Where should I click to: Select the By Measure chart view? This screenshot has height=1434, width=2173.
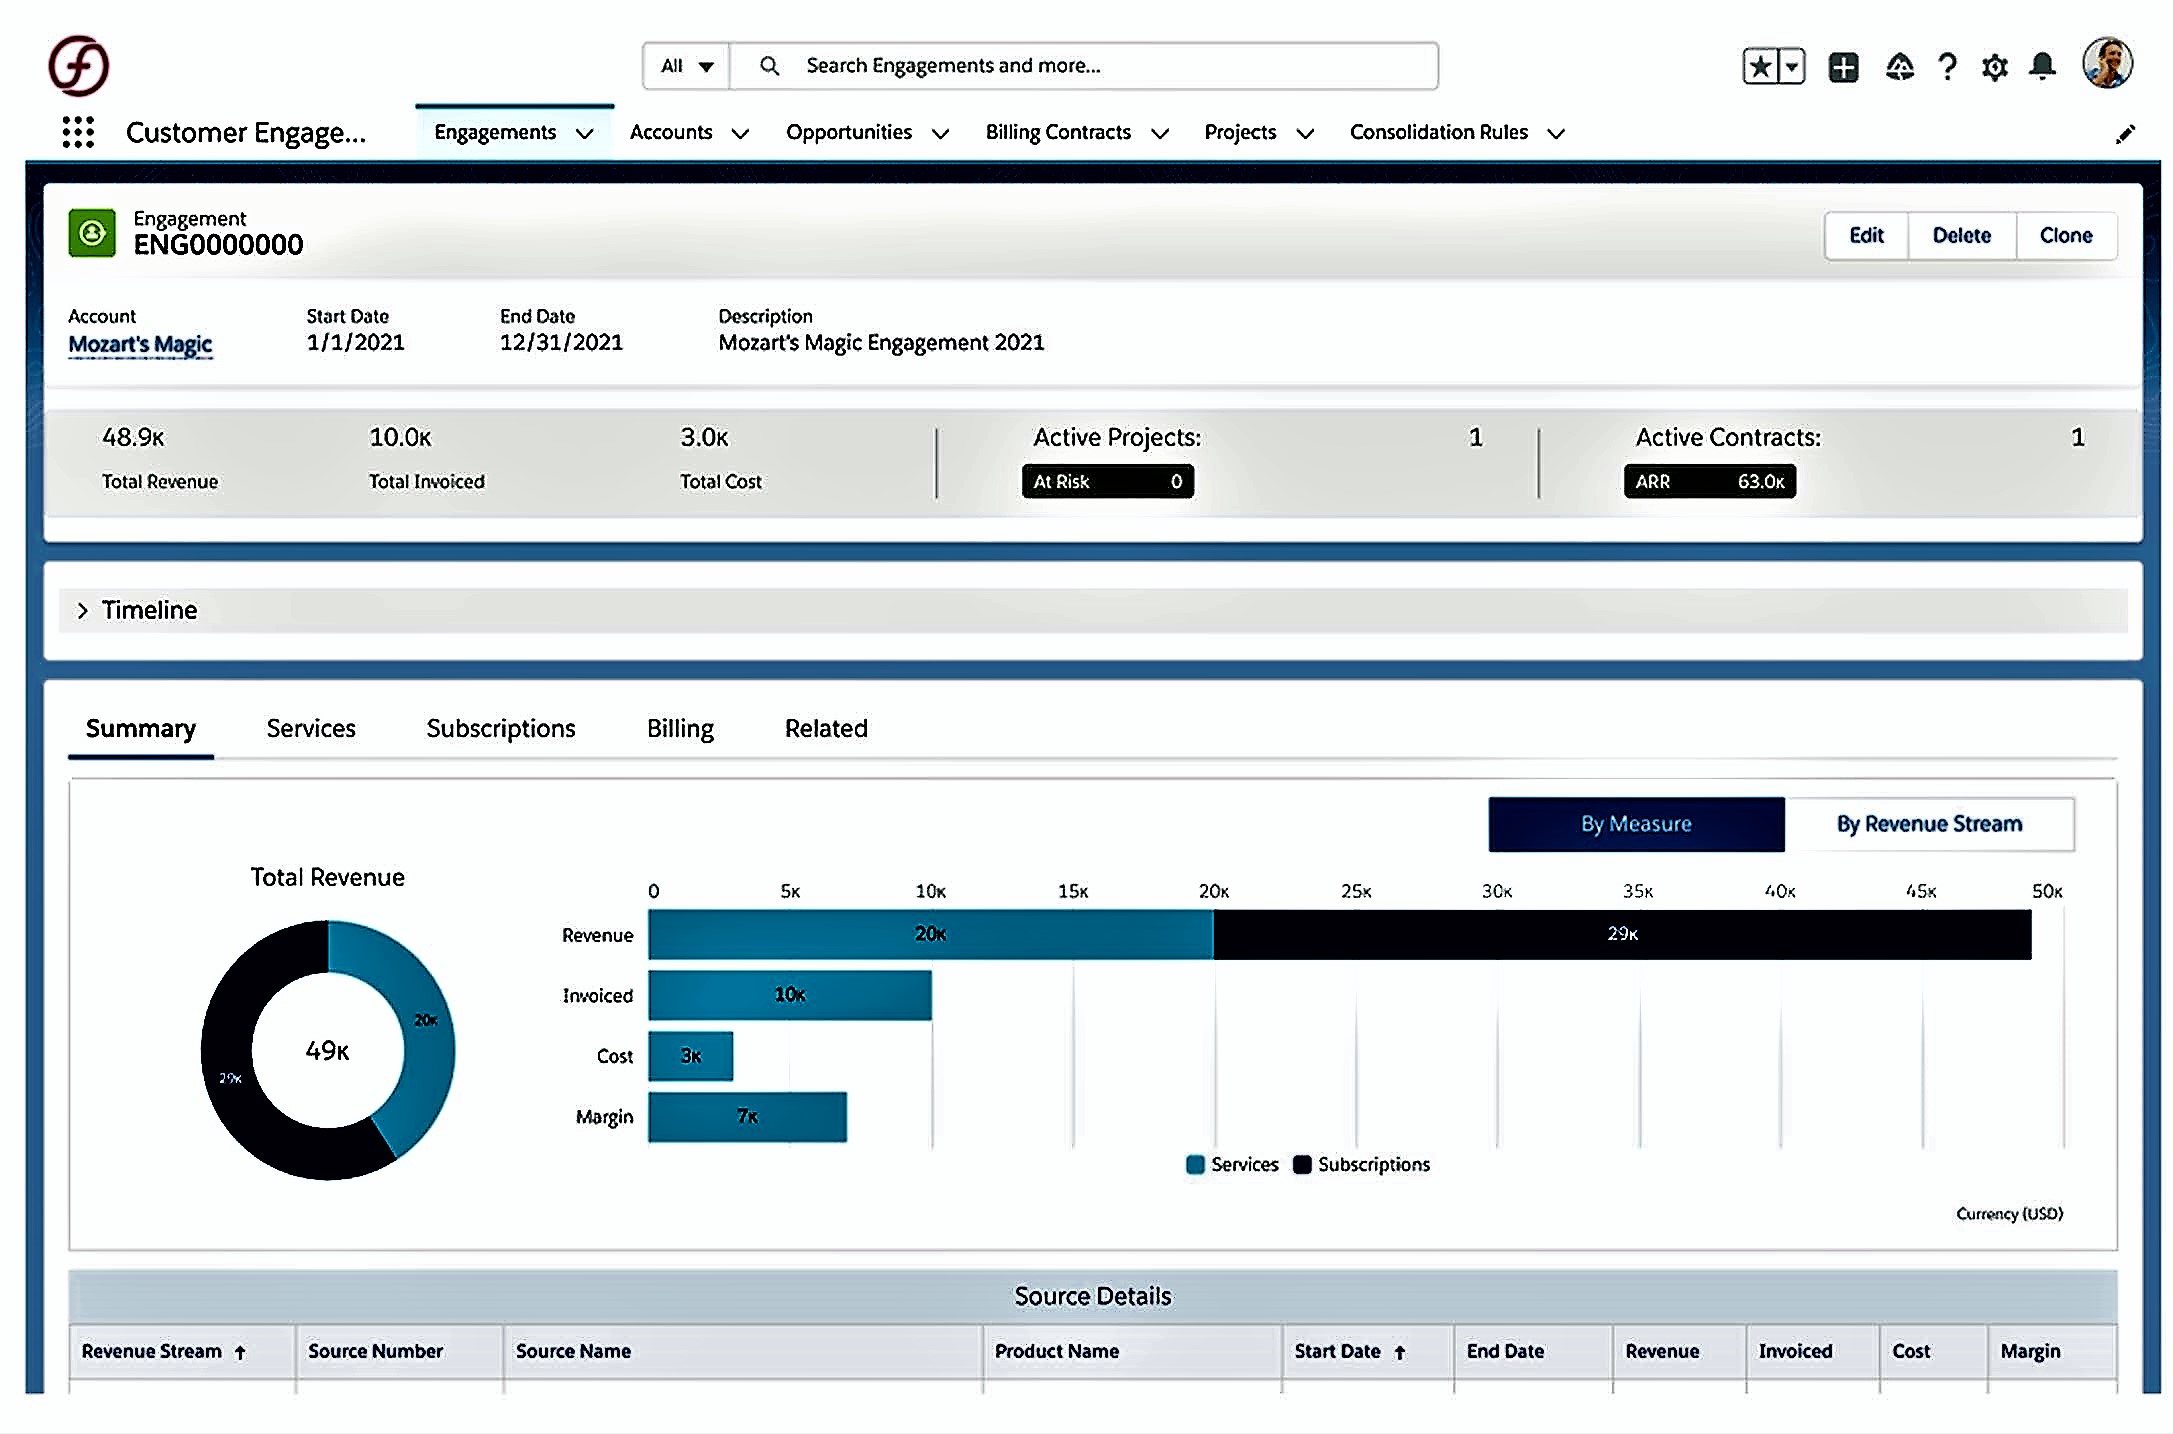coord(1636,824)
